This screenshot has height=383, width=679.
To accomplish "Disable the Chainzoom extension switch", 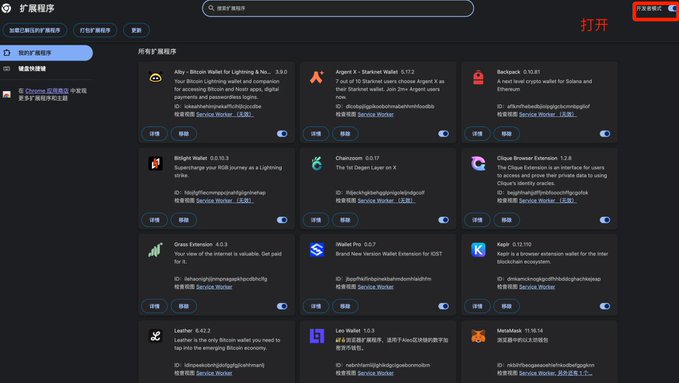I will (x=443, y=220).
